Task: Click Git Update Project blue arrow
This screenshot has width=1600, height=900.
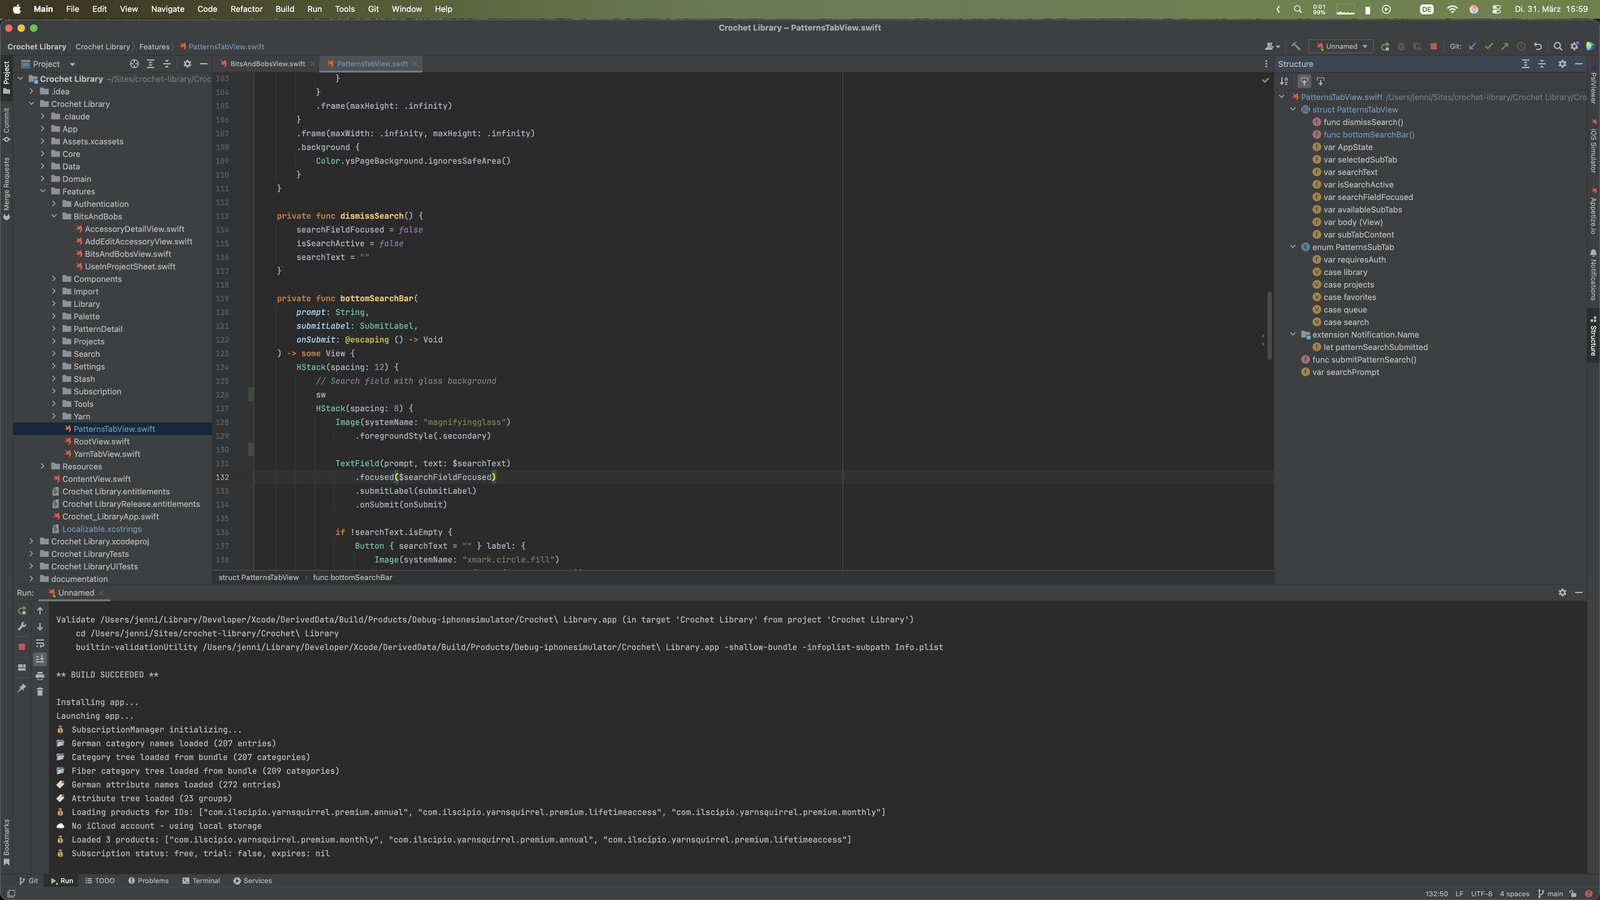Action: [x=1472, y=46]
